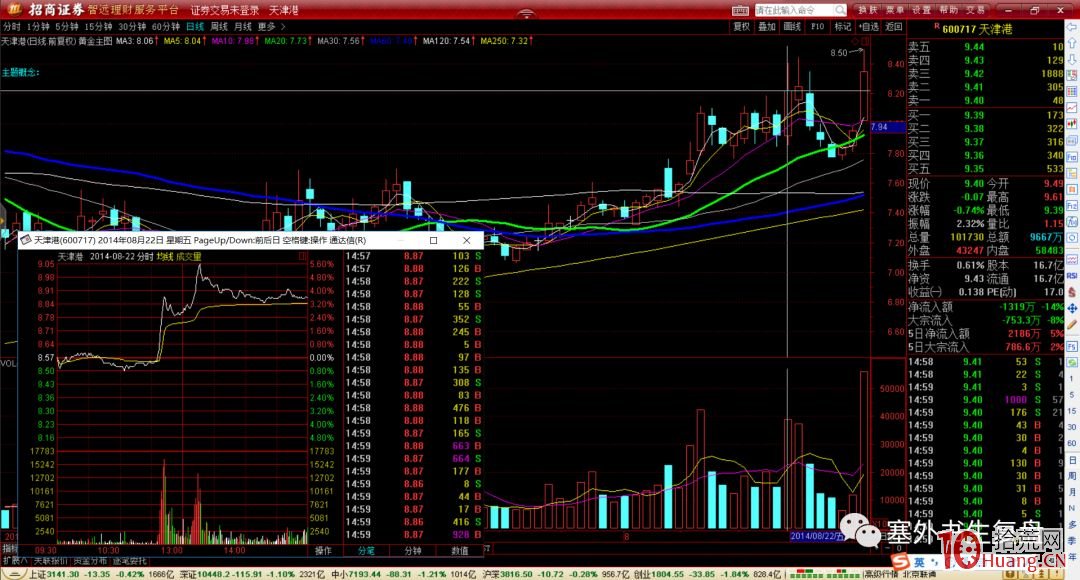Image resolution: width=1080 pixels, height=580 pixels.
Task: Add stock with +自选 button
Action: point(869,27)
